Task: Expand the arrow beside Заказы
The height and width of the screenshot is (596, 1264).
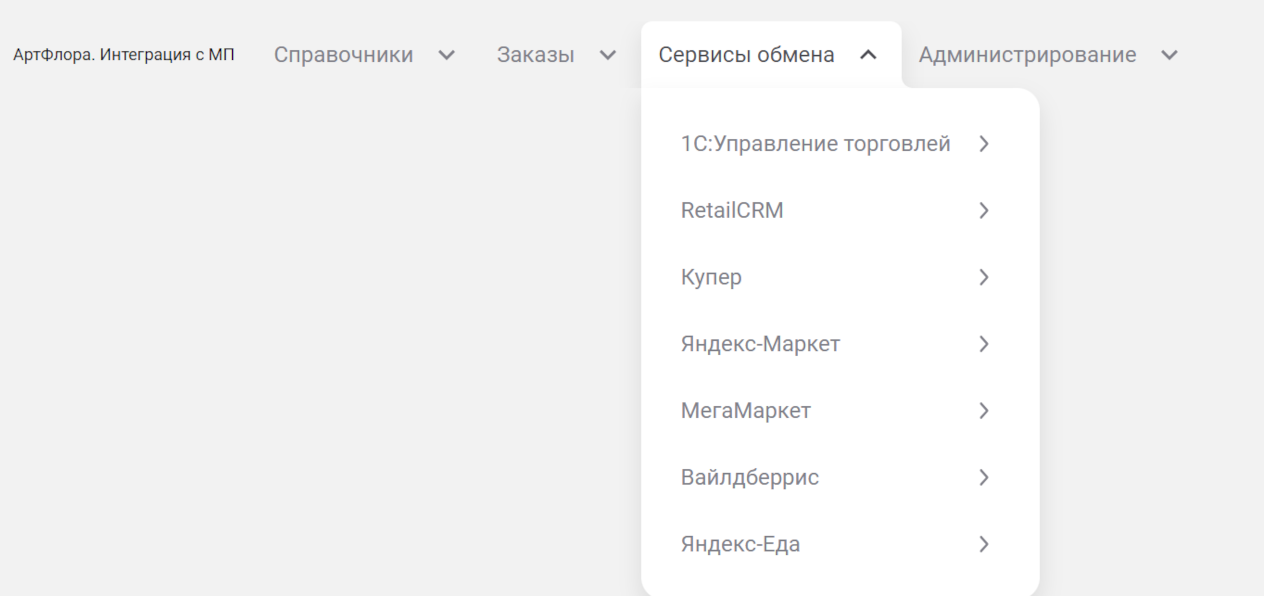Action: click(608, 55)
